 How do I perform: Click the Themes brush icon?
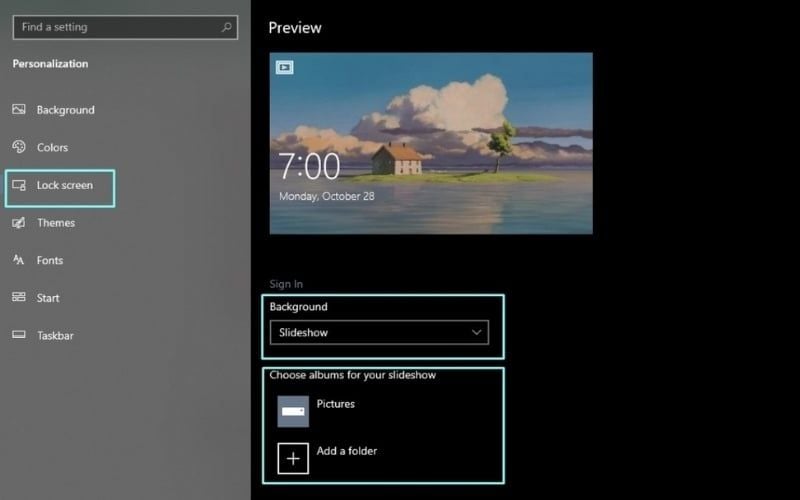pyautogui.click(x=19, y=223)
